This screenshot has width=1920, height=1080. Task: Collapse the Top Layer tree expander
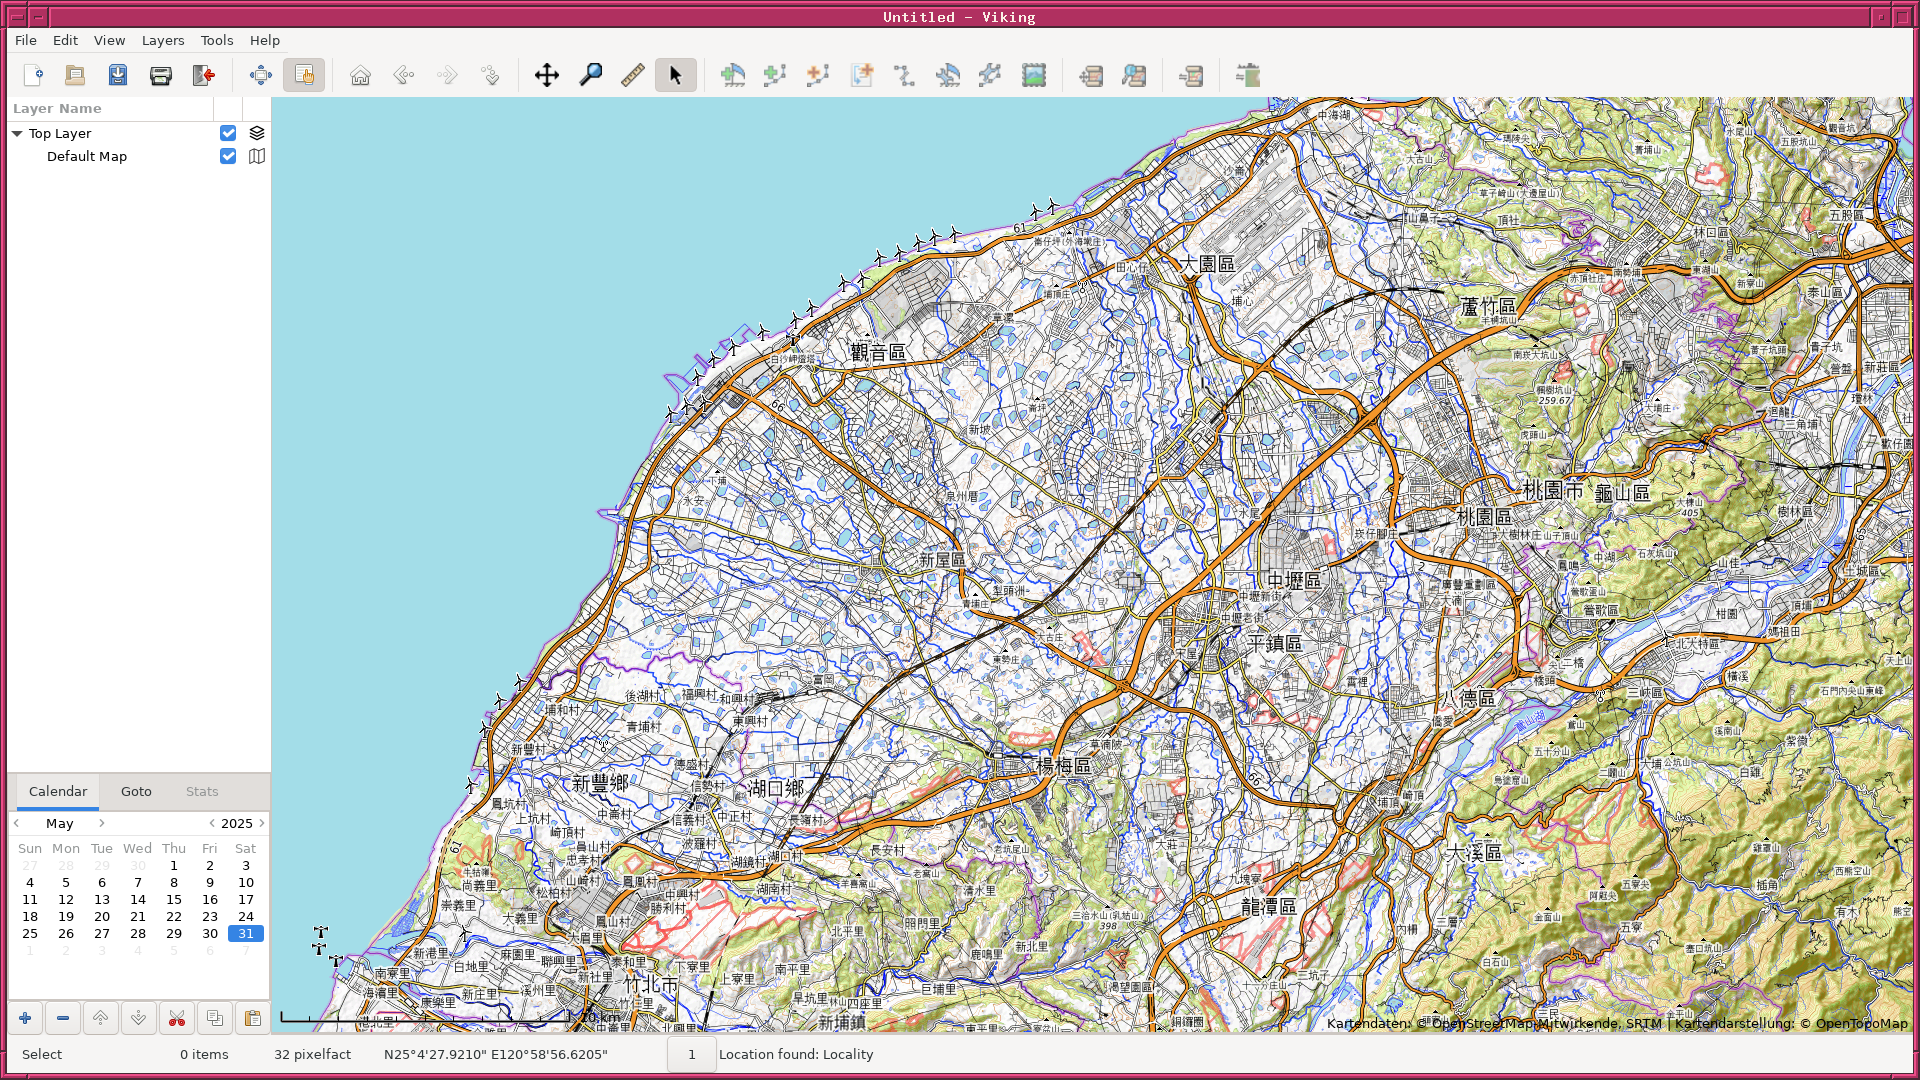(17, 133)
